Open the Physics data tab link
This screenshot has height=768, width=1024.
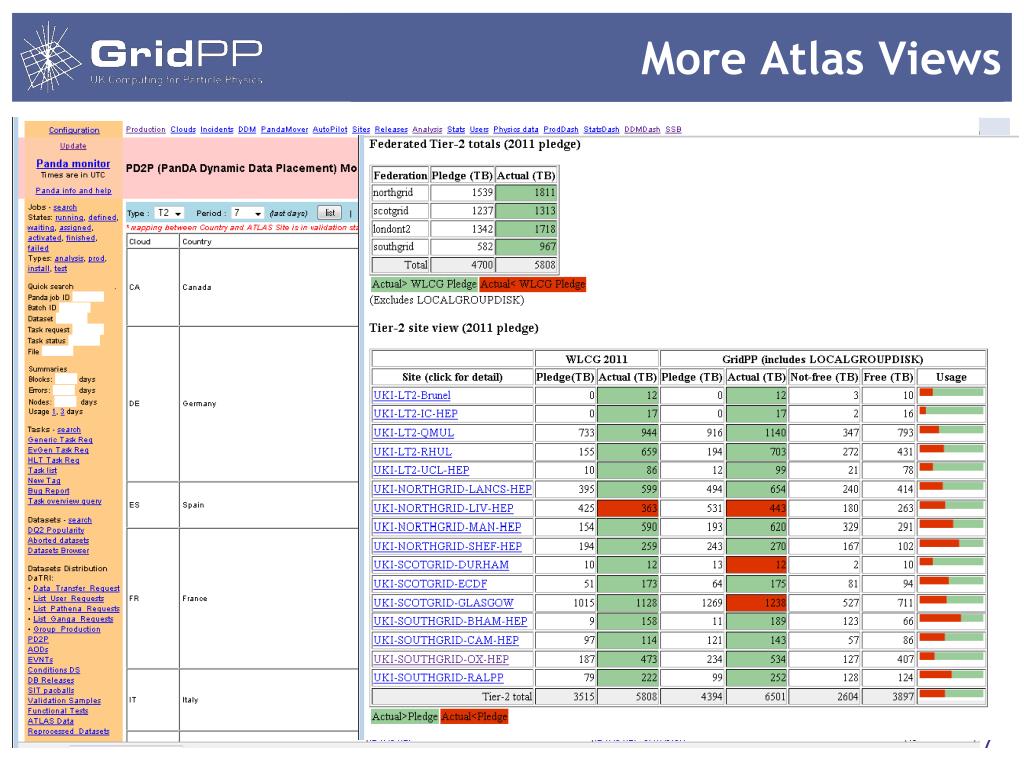(x=516, y=129)
